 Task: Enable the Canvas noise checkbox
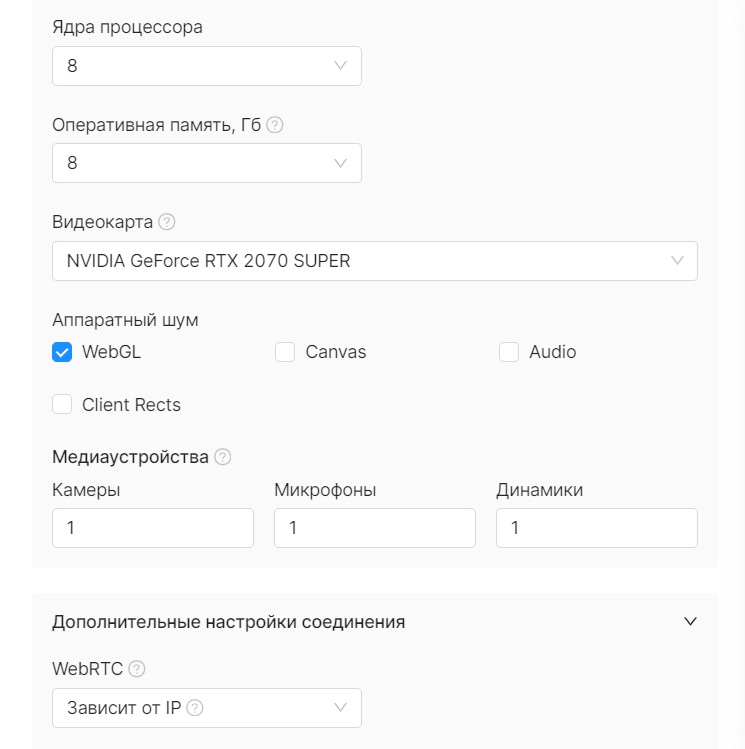point(285,352)
